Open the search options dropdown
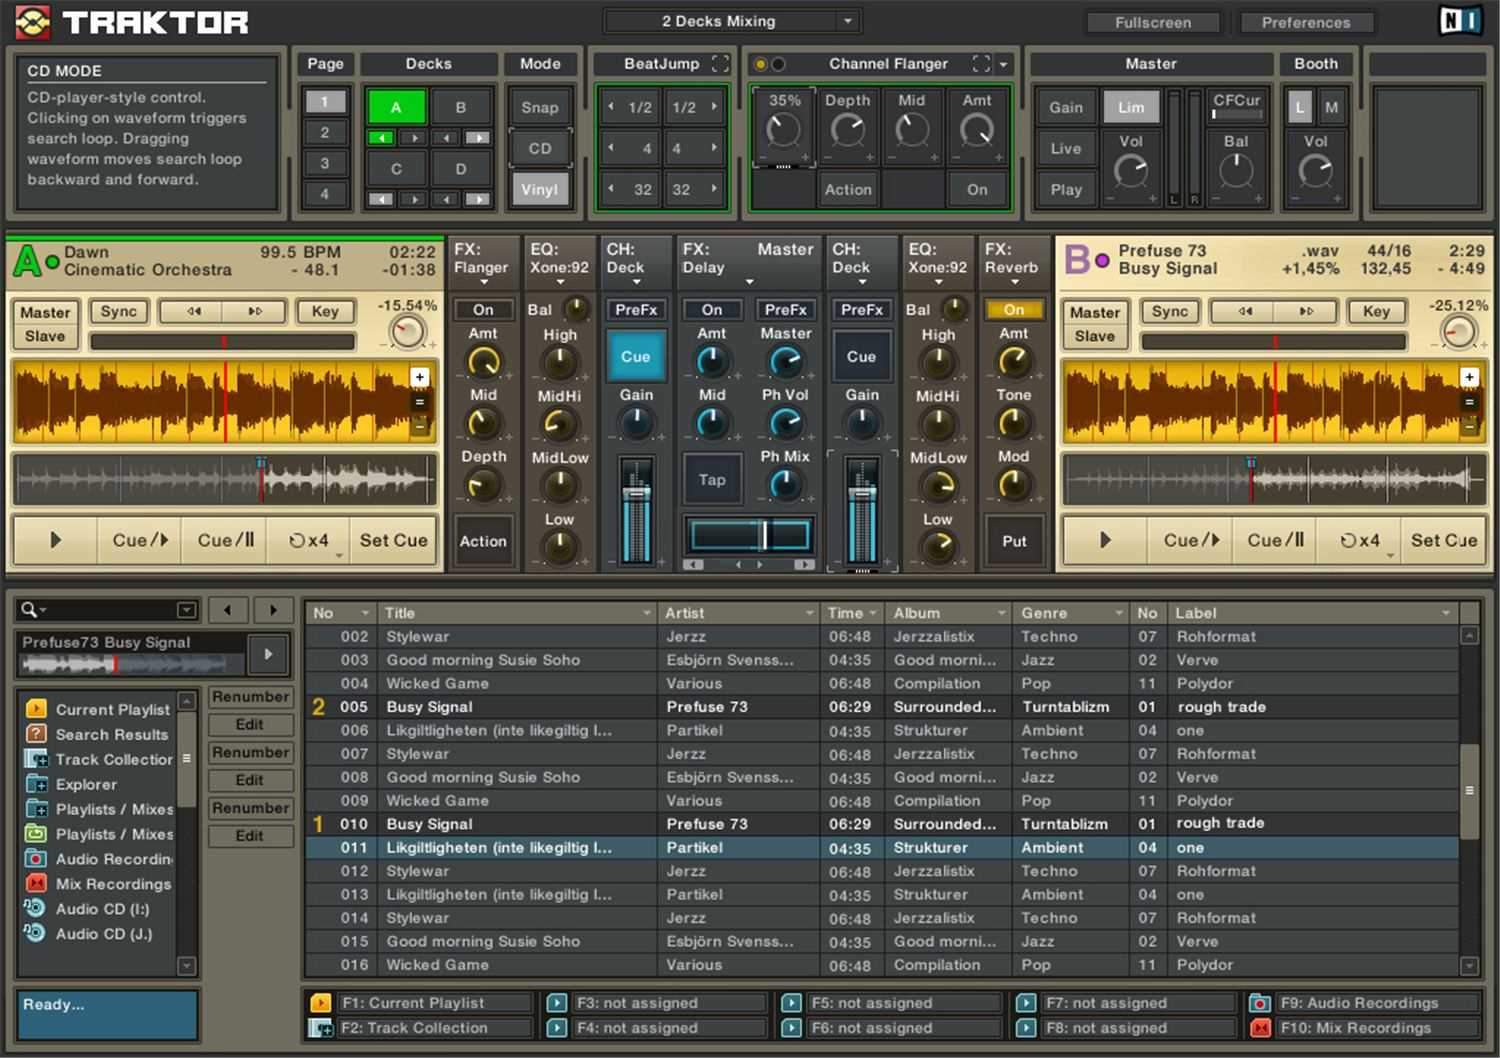1500x1058 pixels. [186, 609]
